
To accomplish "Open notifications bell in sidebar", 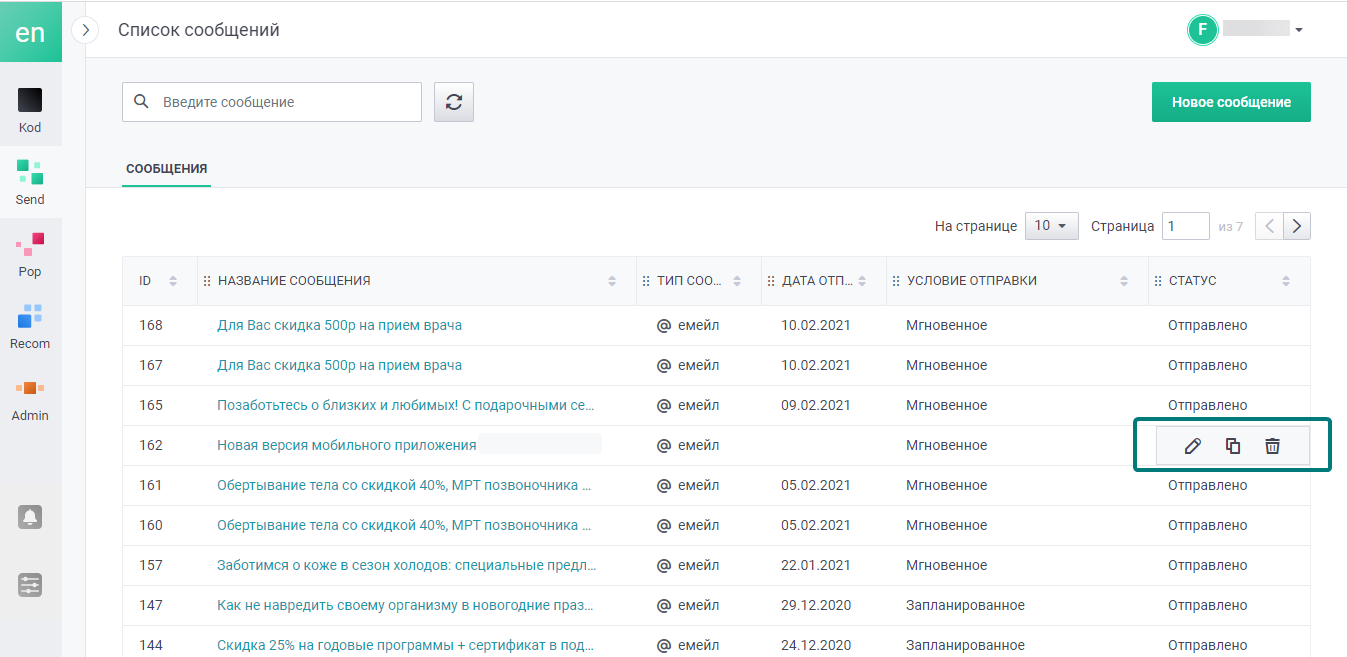I will (30, 517).
